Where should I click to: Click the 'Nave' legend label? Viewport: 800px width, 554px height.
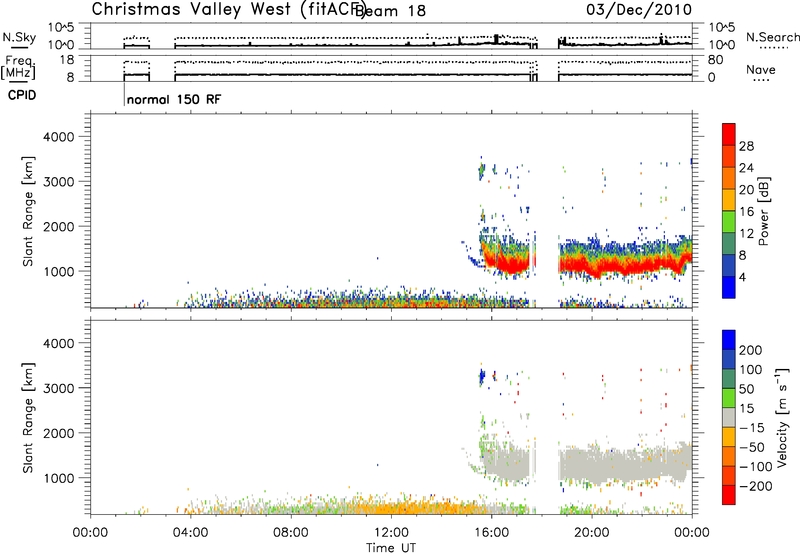[x=760, y=69]
